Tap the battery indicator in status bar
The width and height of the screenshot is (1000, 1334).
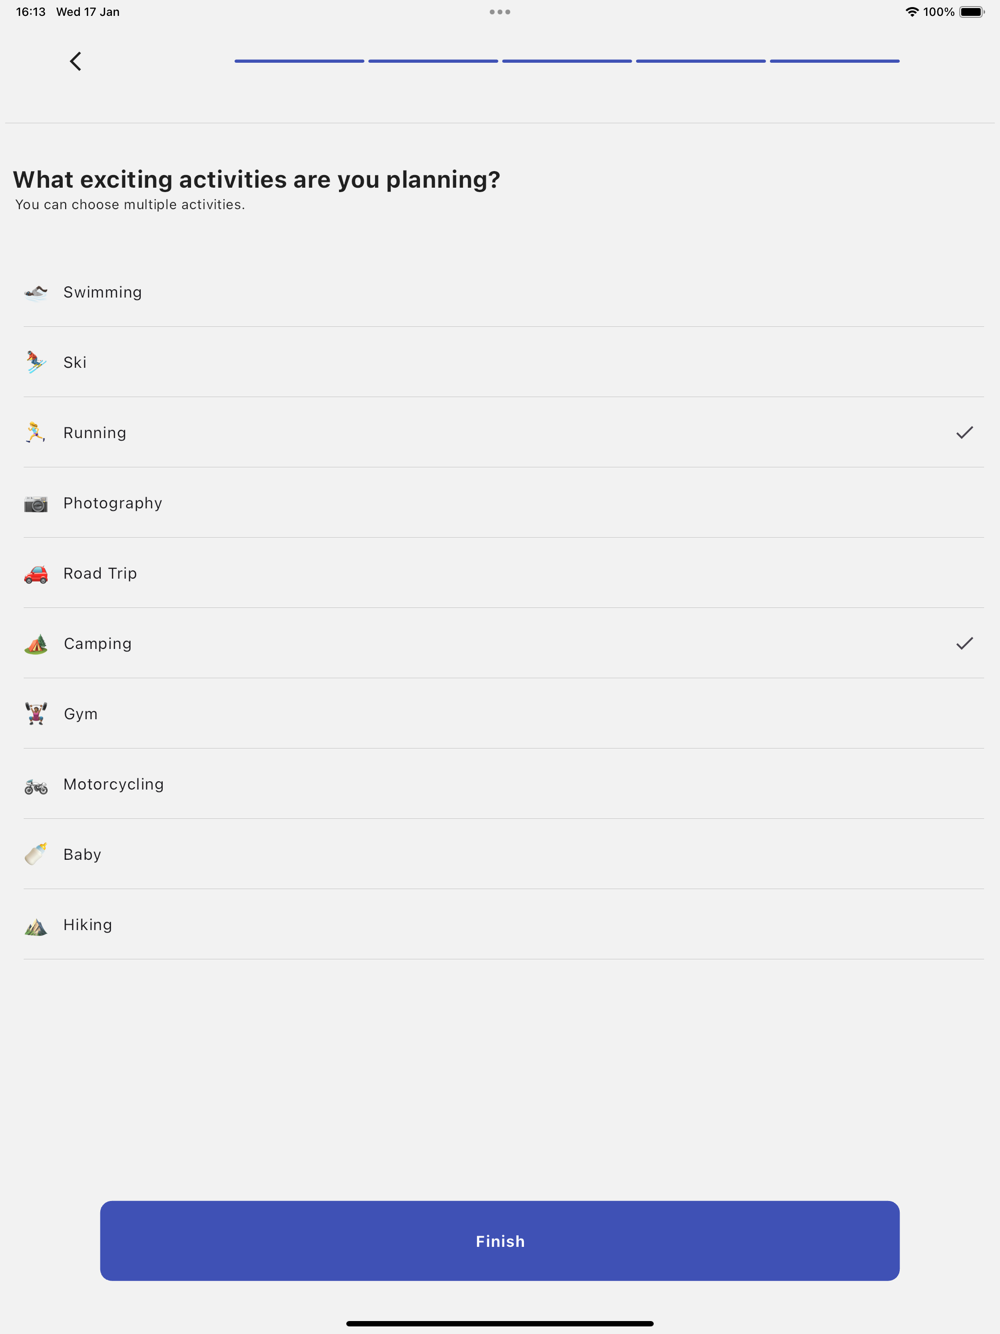[x=971, y=12]
